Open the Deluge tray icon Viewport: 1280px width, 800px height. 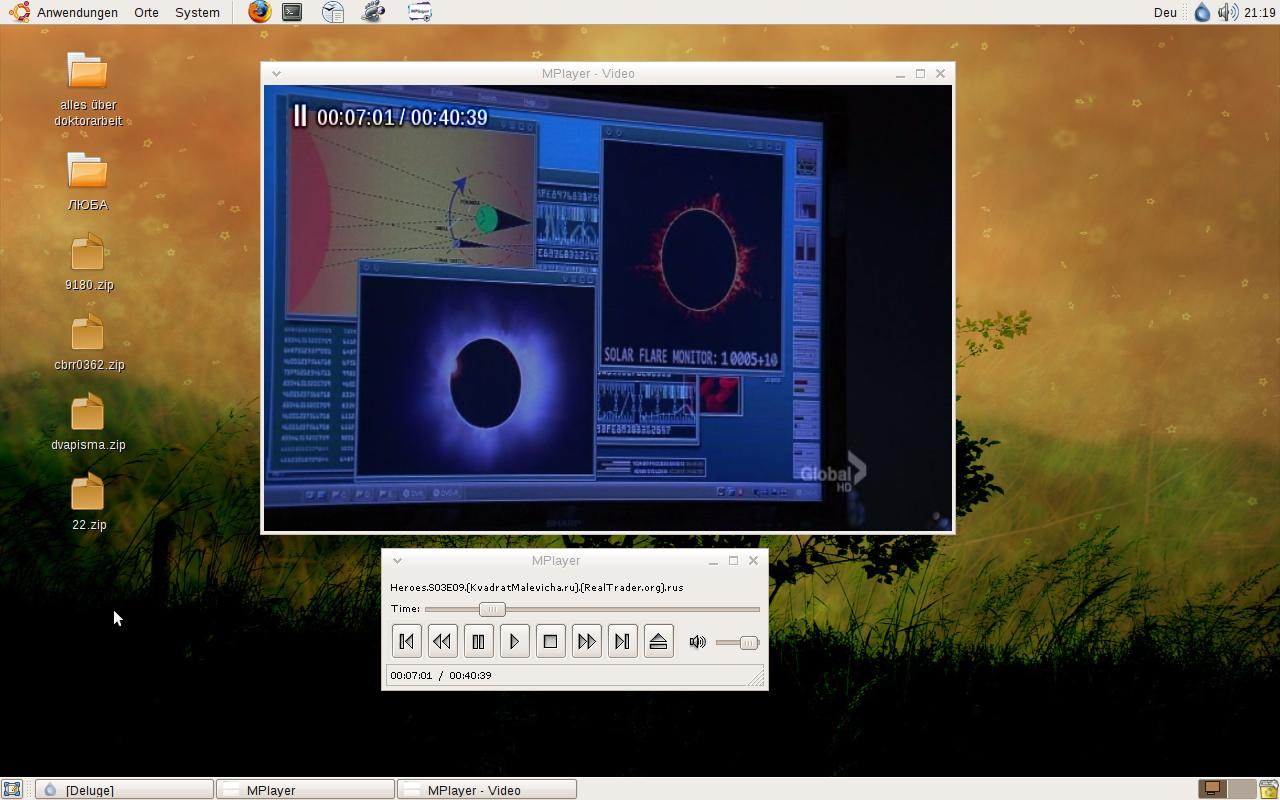tap(1202, 12)
